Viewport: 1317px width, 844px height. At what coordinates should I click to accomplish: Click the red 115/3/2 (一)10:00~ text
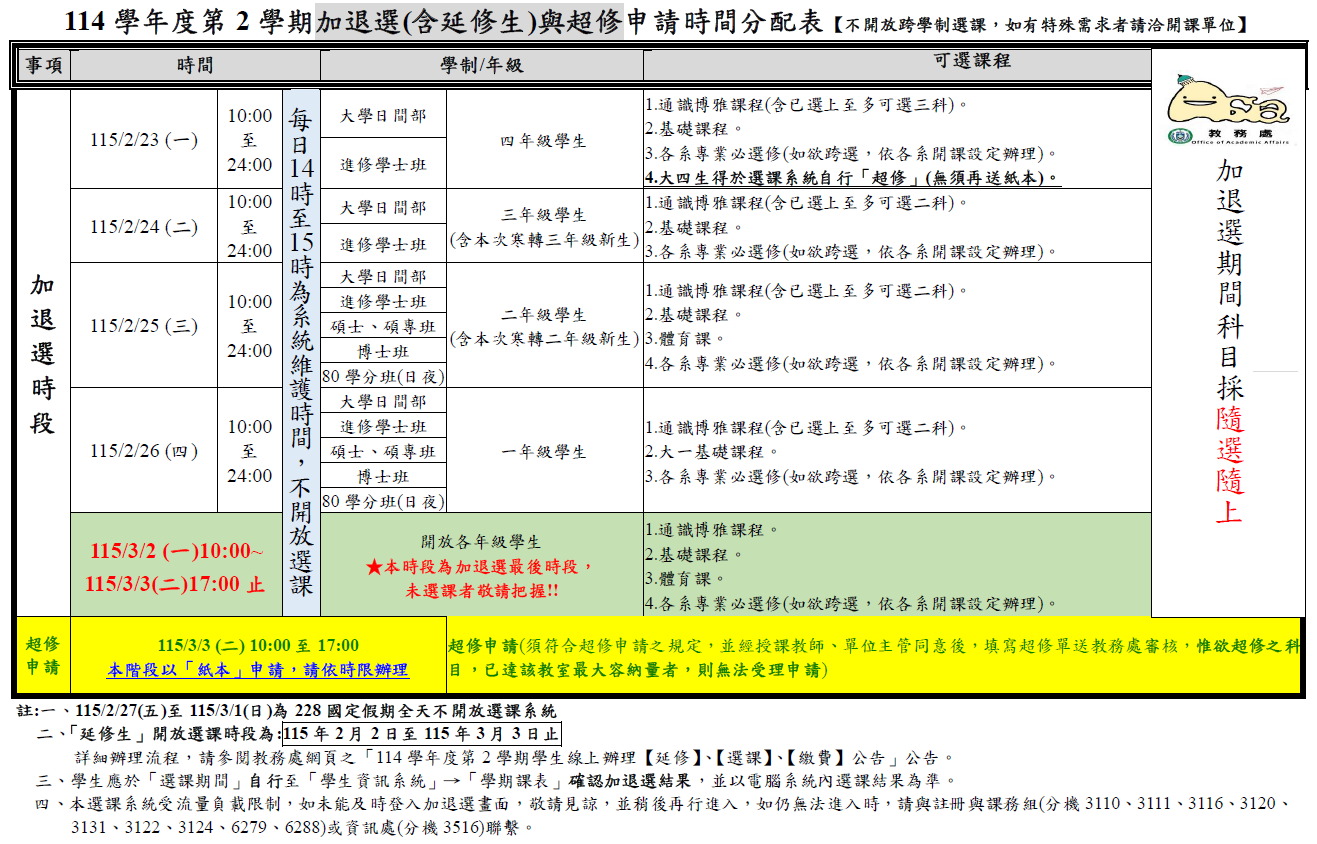point(177,551)
